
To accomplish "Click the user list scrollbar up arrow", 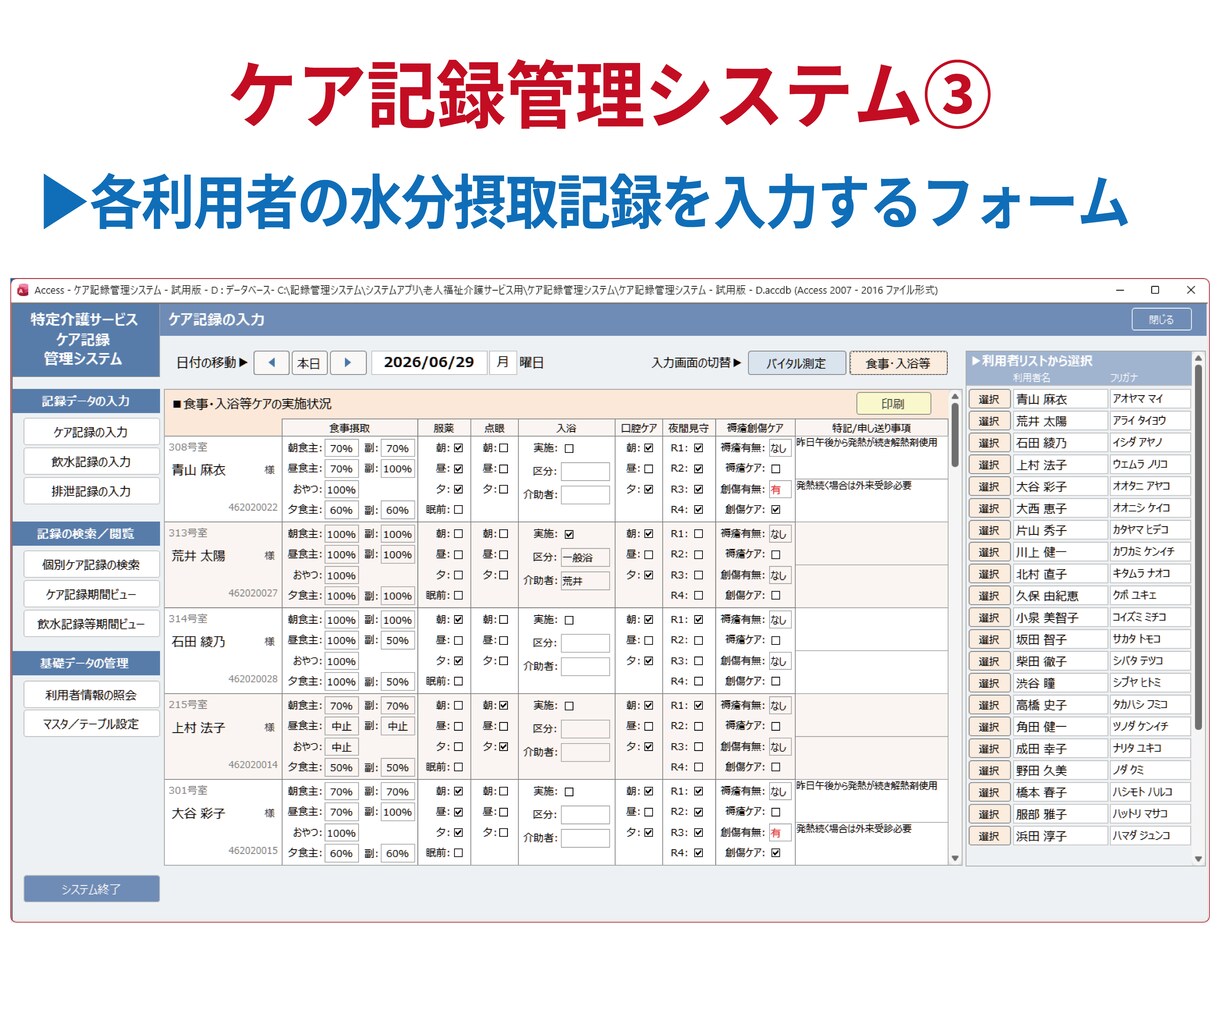I will pyautogui.click(x=1198, y=357).
